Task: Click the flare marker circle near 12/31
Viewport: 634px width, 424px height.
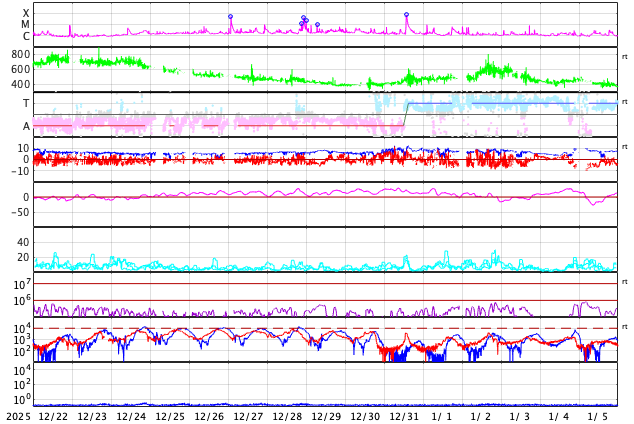Action: point(406,15)
